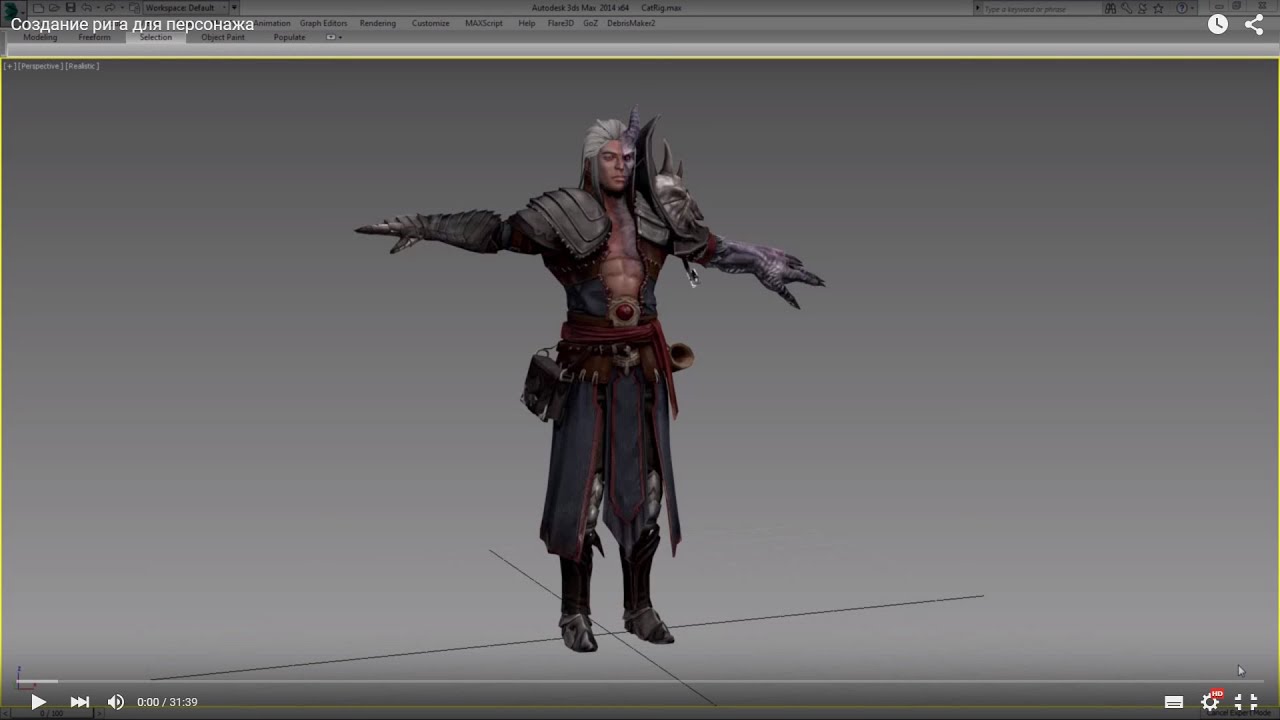Open the Favorites star icon
The image size is (1280, 720).
pos(1158,8)
